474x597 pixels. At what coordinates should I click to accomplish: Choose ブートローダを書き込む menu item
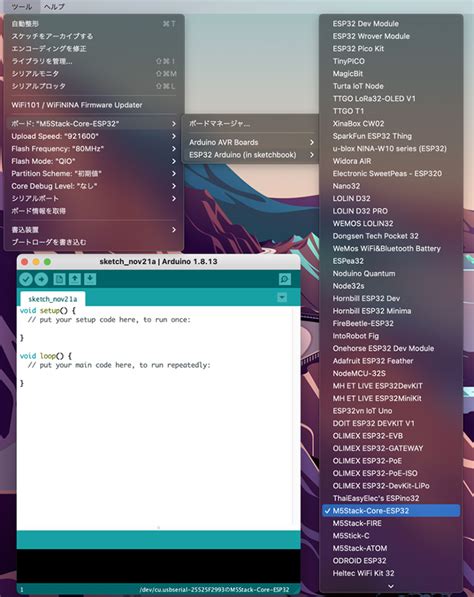(94, 242)
